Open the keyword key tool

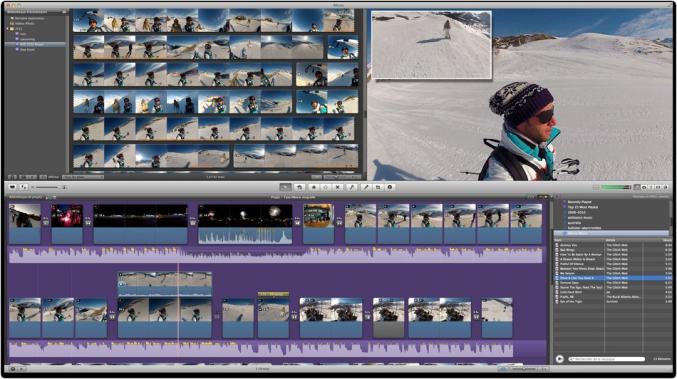(x=352, y=187)
